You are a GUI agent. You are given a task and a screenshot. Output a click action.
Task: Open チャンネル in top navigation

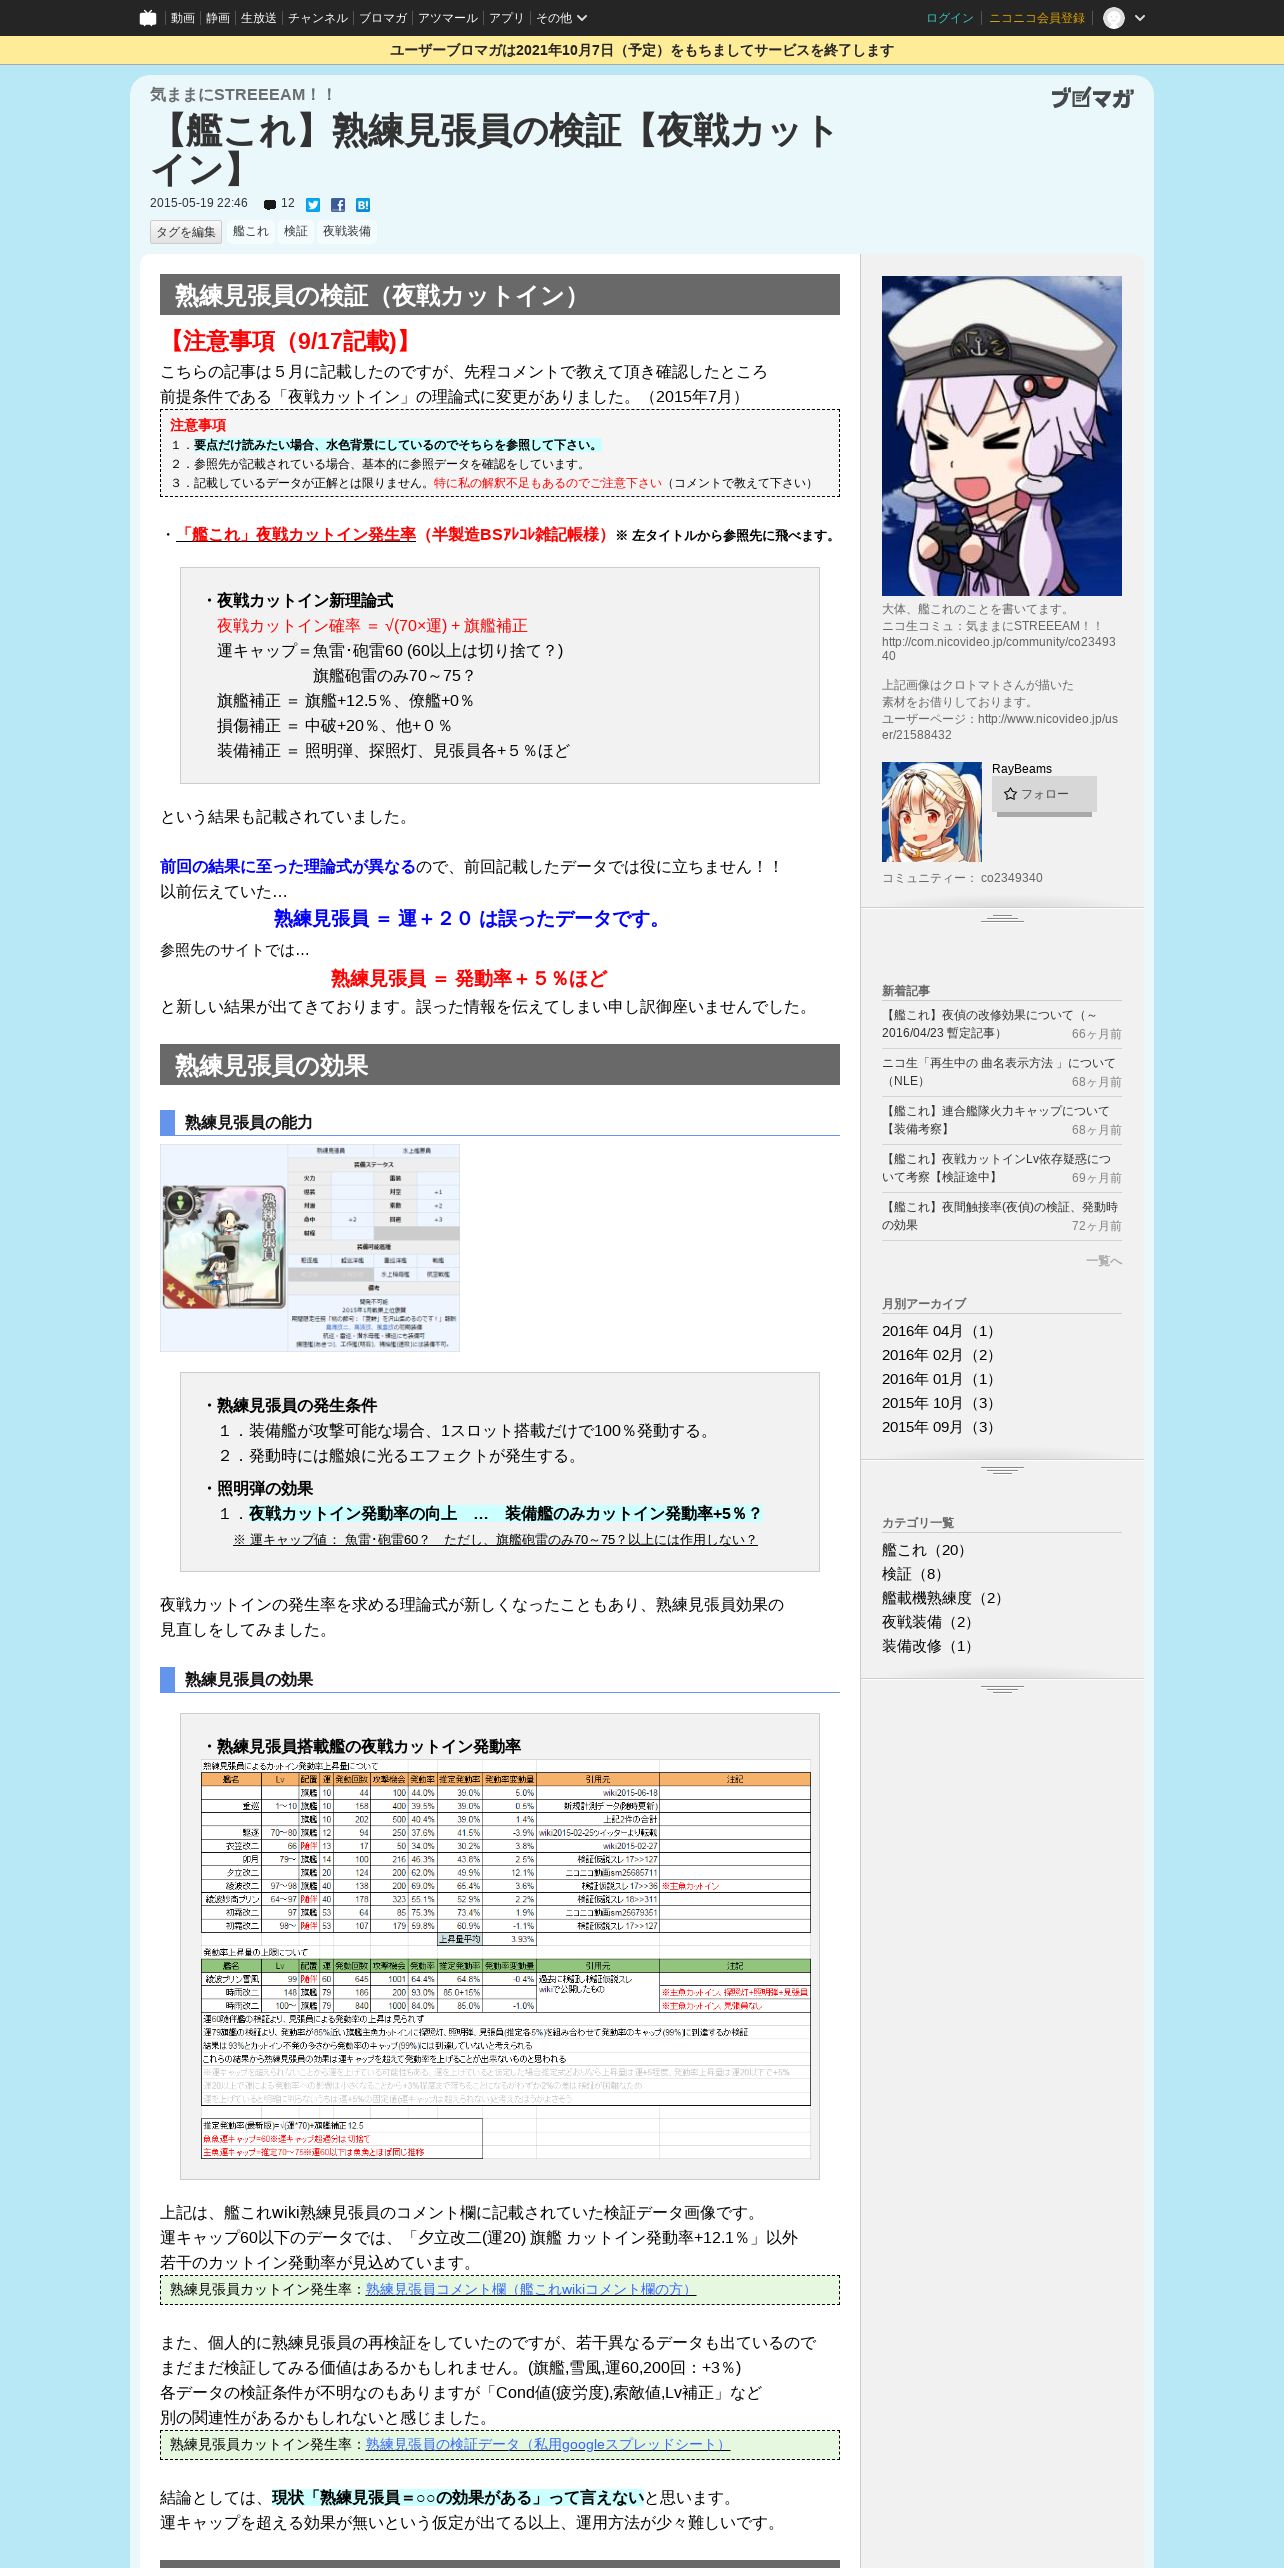pos(318,18)
